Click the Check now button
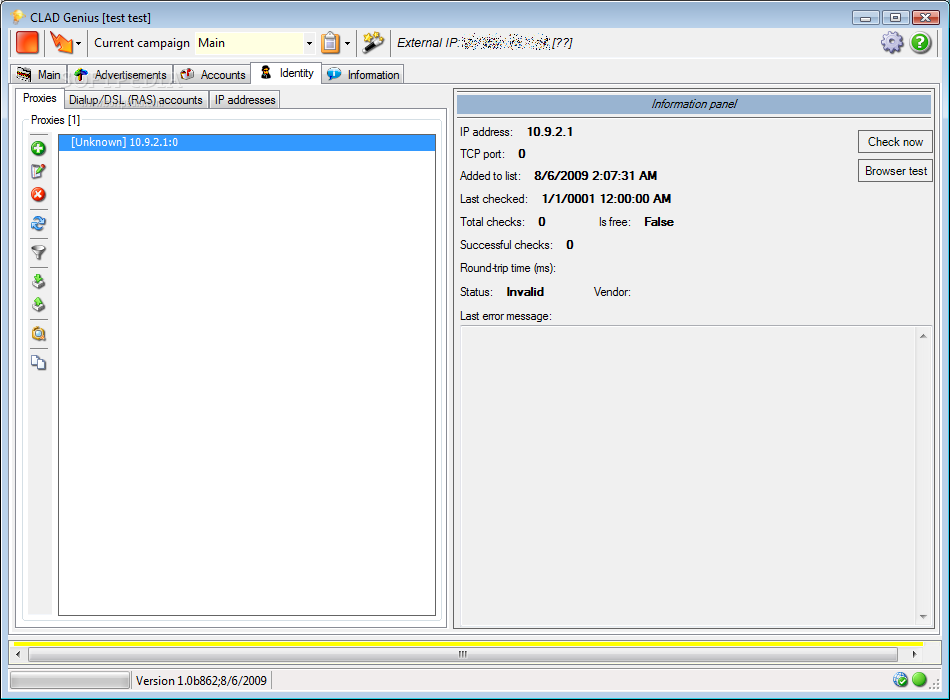Viewport: 950px width, 700px height. pos(895,142)
